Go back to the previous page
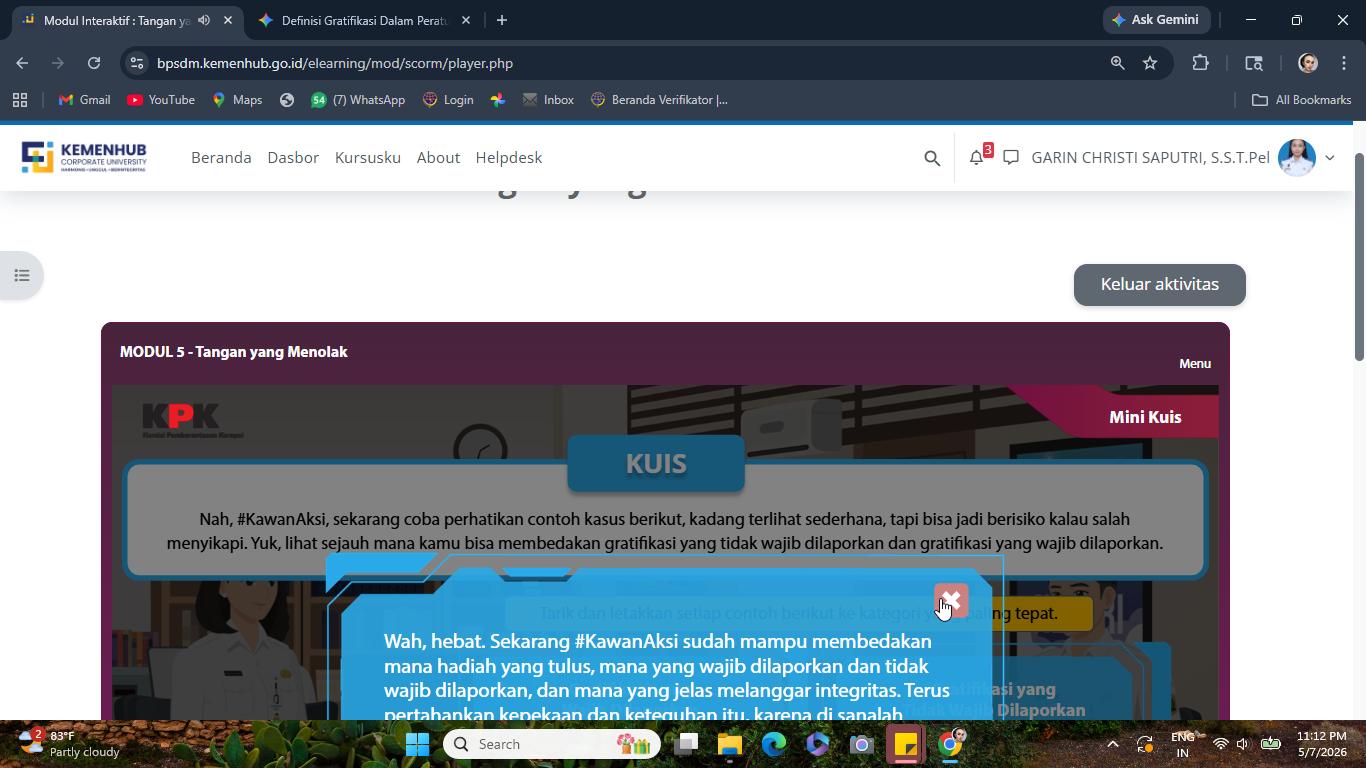The width and height of the screenshot is (1366, 768). pyautogui.click(x=22, y=63)
